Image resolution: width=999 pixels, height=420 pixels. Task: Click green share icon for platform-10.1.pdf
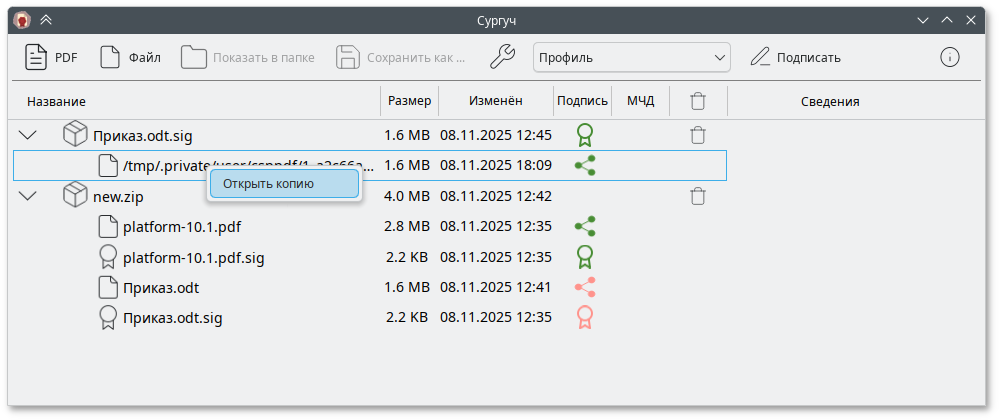click(585, 227)
